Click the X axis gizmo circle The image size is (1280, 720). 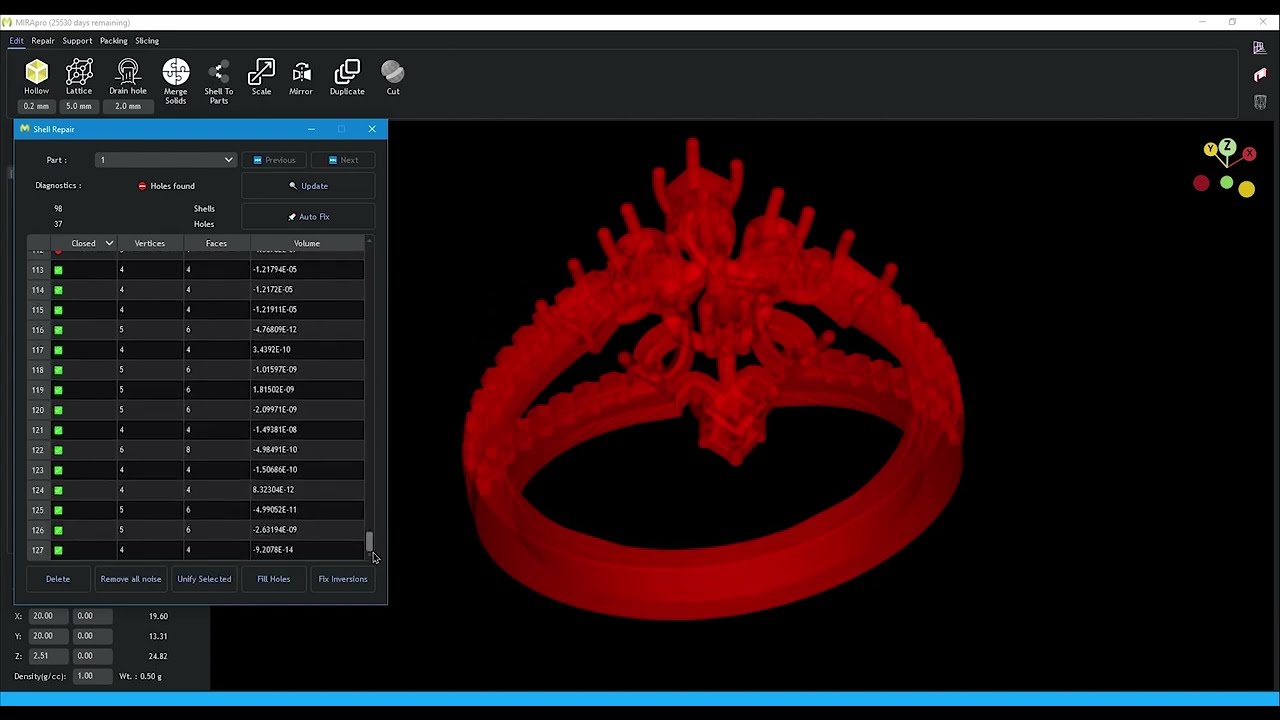[x=1249, y=154]
